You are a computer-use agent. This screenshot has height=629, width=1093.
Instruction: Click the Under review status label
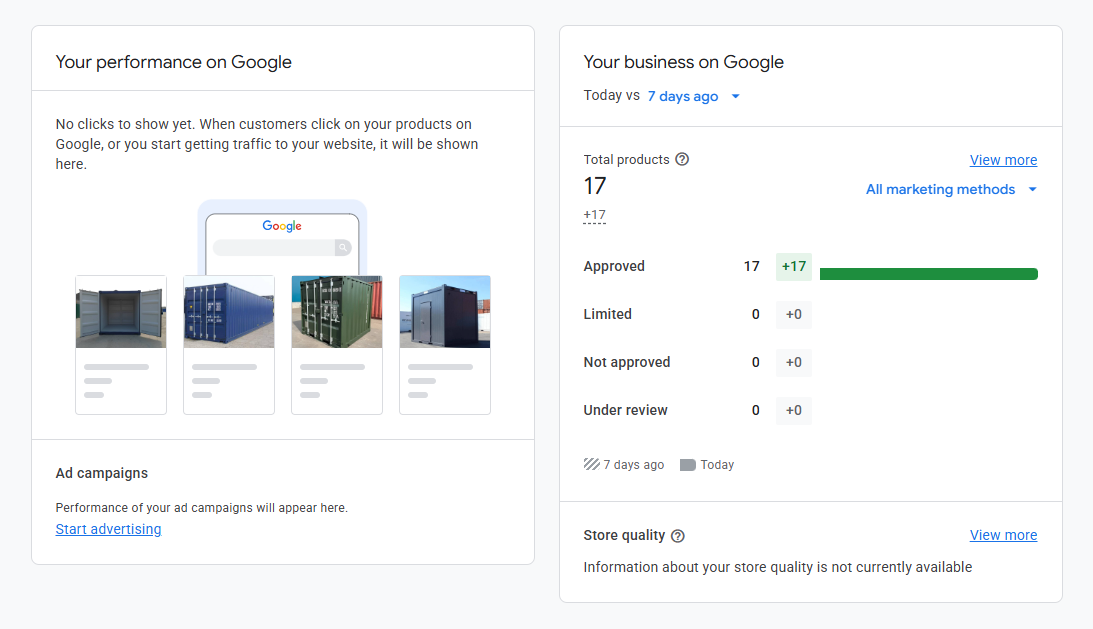[625, 411]
